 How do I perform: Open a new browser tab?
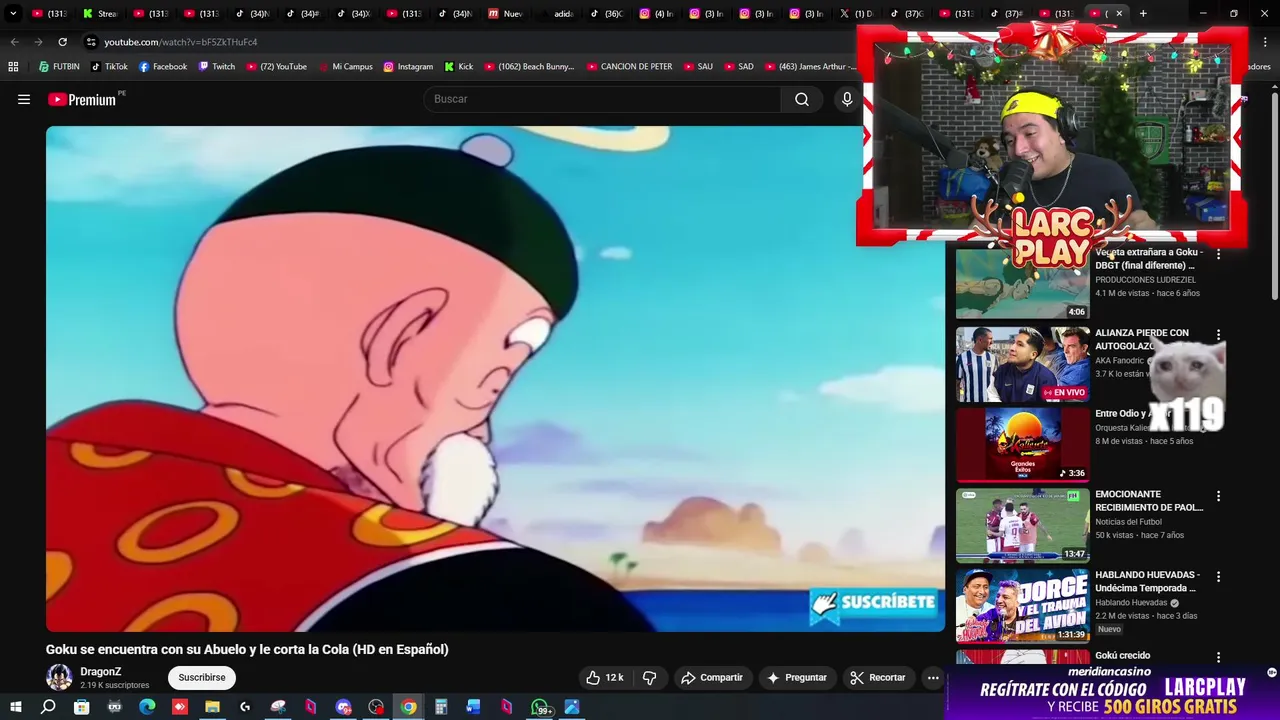pyautogui.click(x=1143, y=13)
